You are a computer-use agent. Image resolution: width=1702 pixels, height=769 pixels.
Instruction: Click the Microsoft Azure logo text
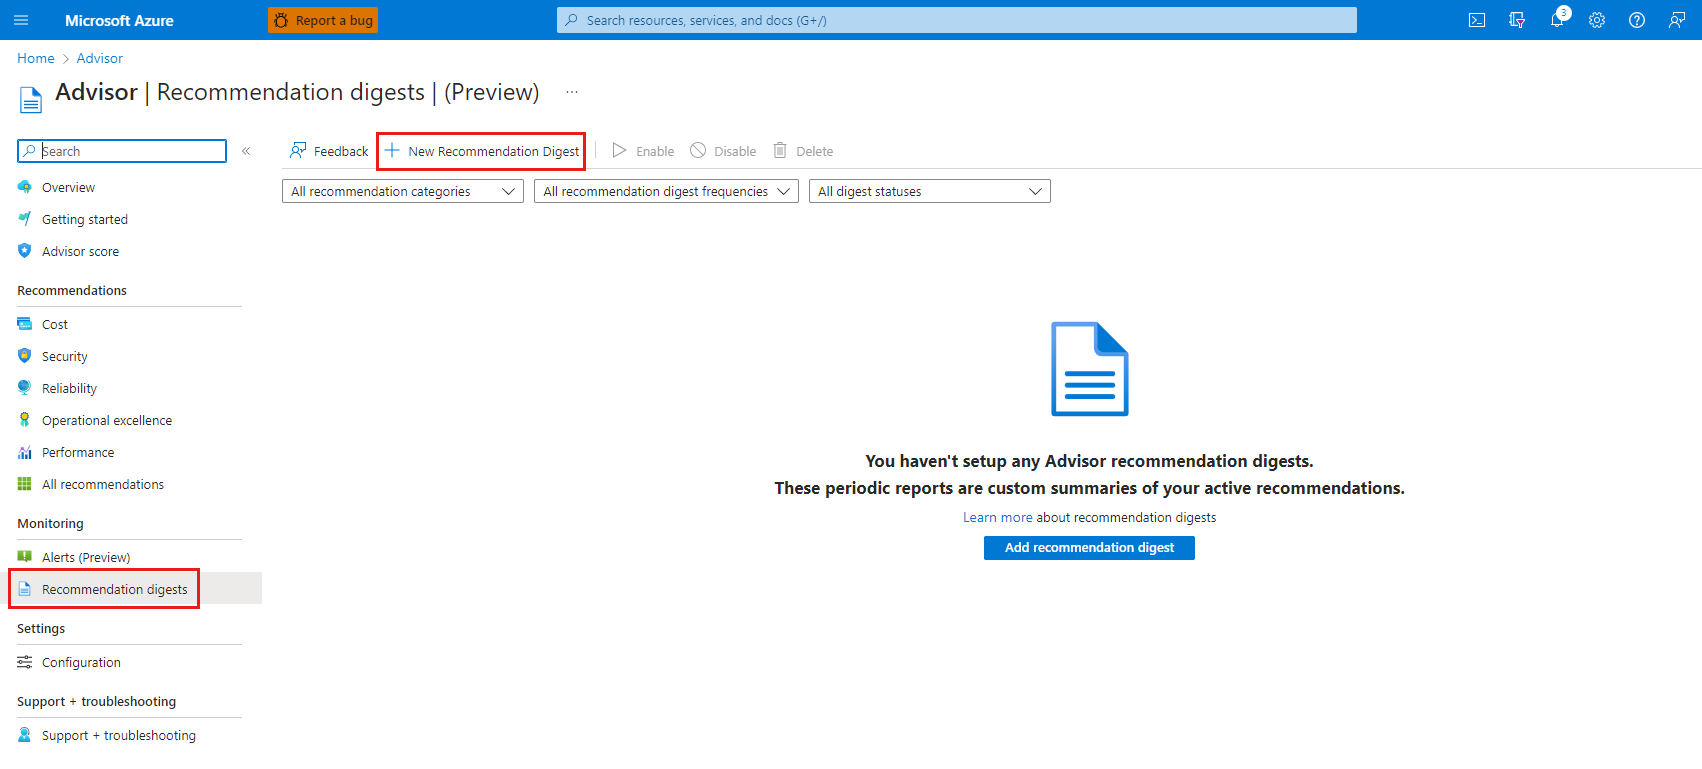coord(119,20)
